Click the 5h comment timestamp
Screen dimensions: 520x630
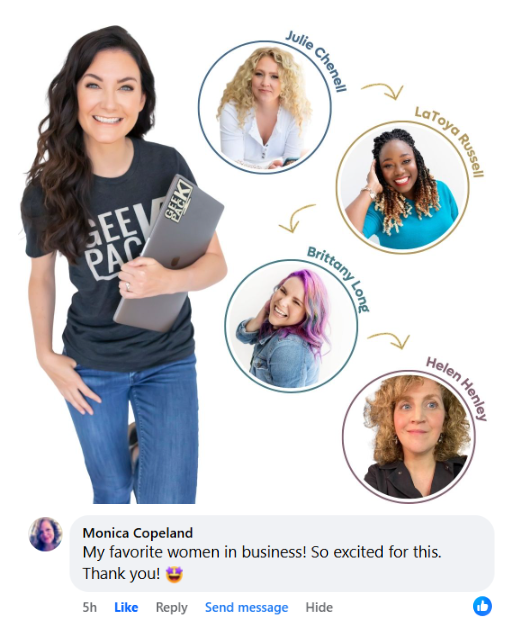[90, 607]
